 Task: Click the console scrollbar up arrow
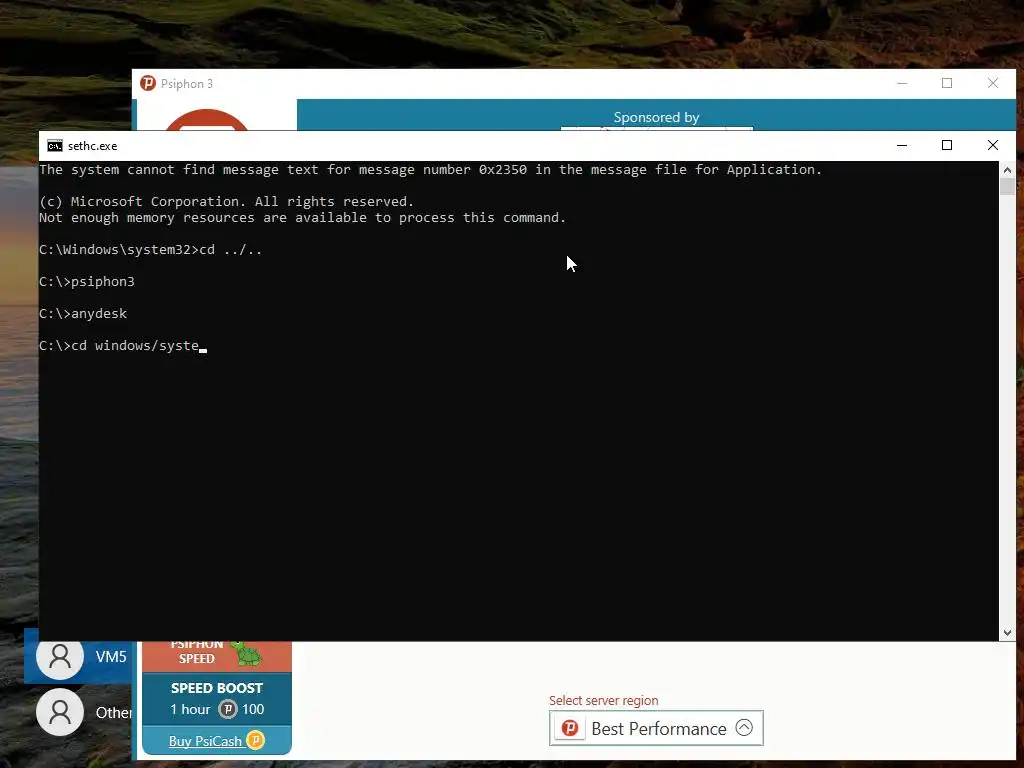[1007, 170]
